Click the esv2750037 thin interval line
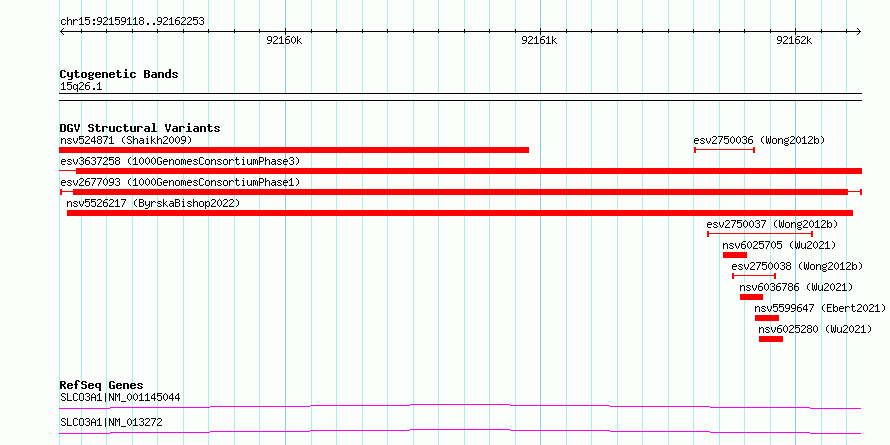 coord(760,234)
